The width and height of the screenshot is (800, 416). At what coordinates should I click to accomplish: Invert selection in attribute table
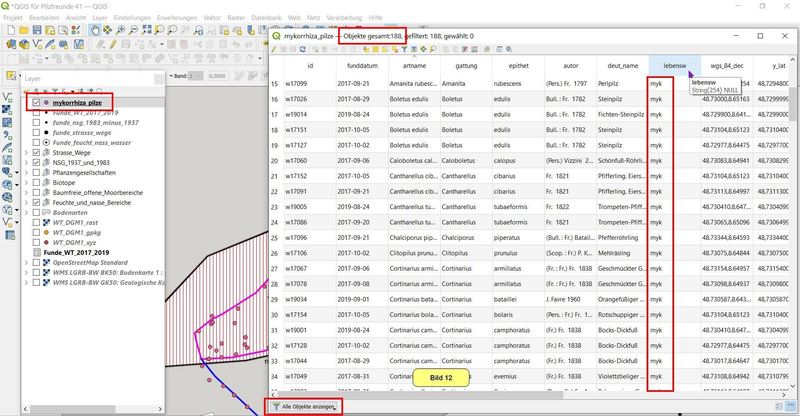[x=385, y=49]
